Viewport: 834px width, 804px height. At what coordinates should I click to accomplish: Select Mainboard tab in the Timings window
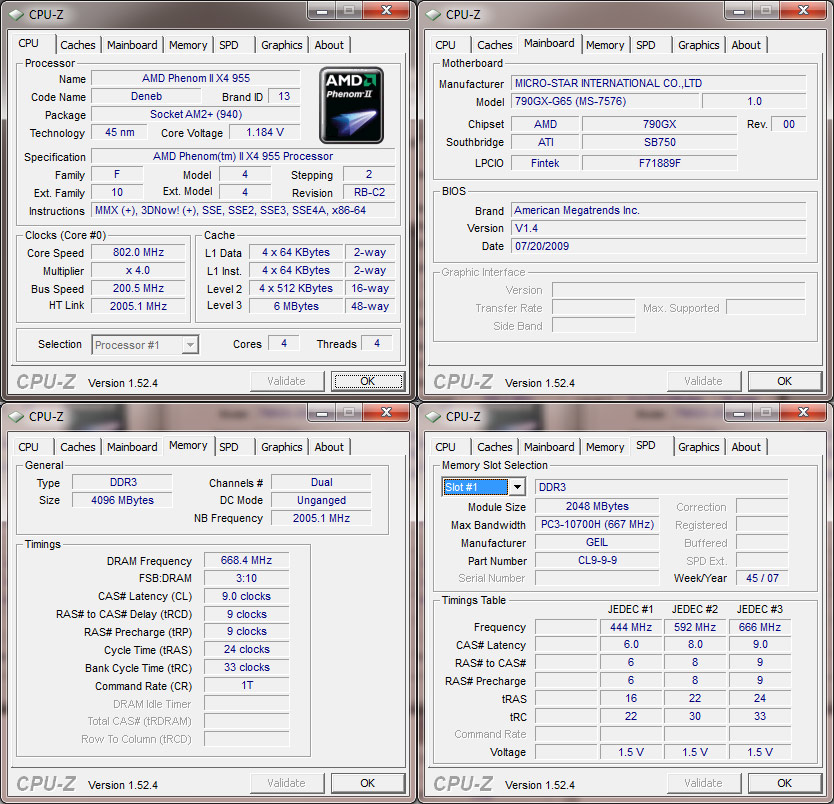click(x=132, y=447)
